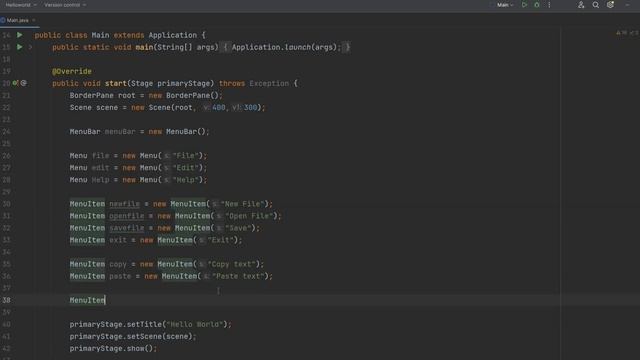Click Application.launch(args) on line 15

[x=286, y=47]
